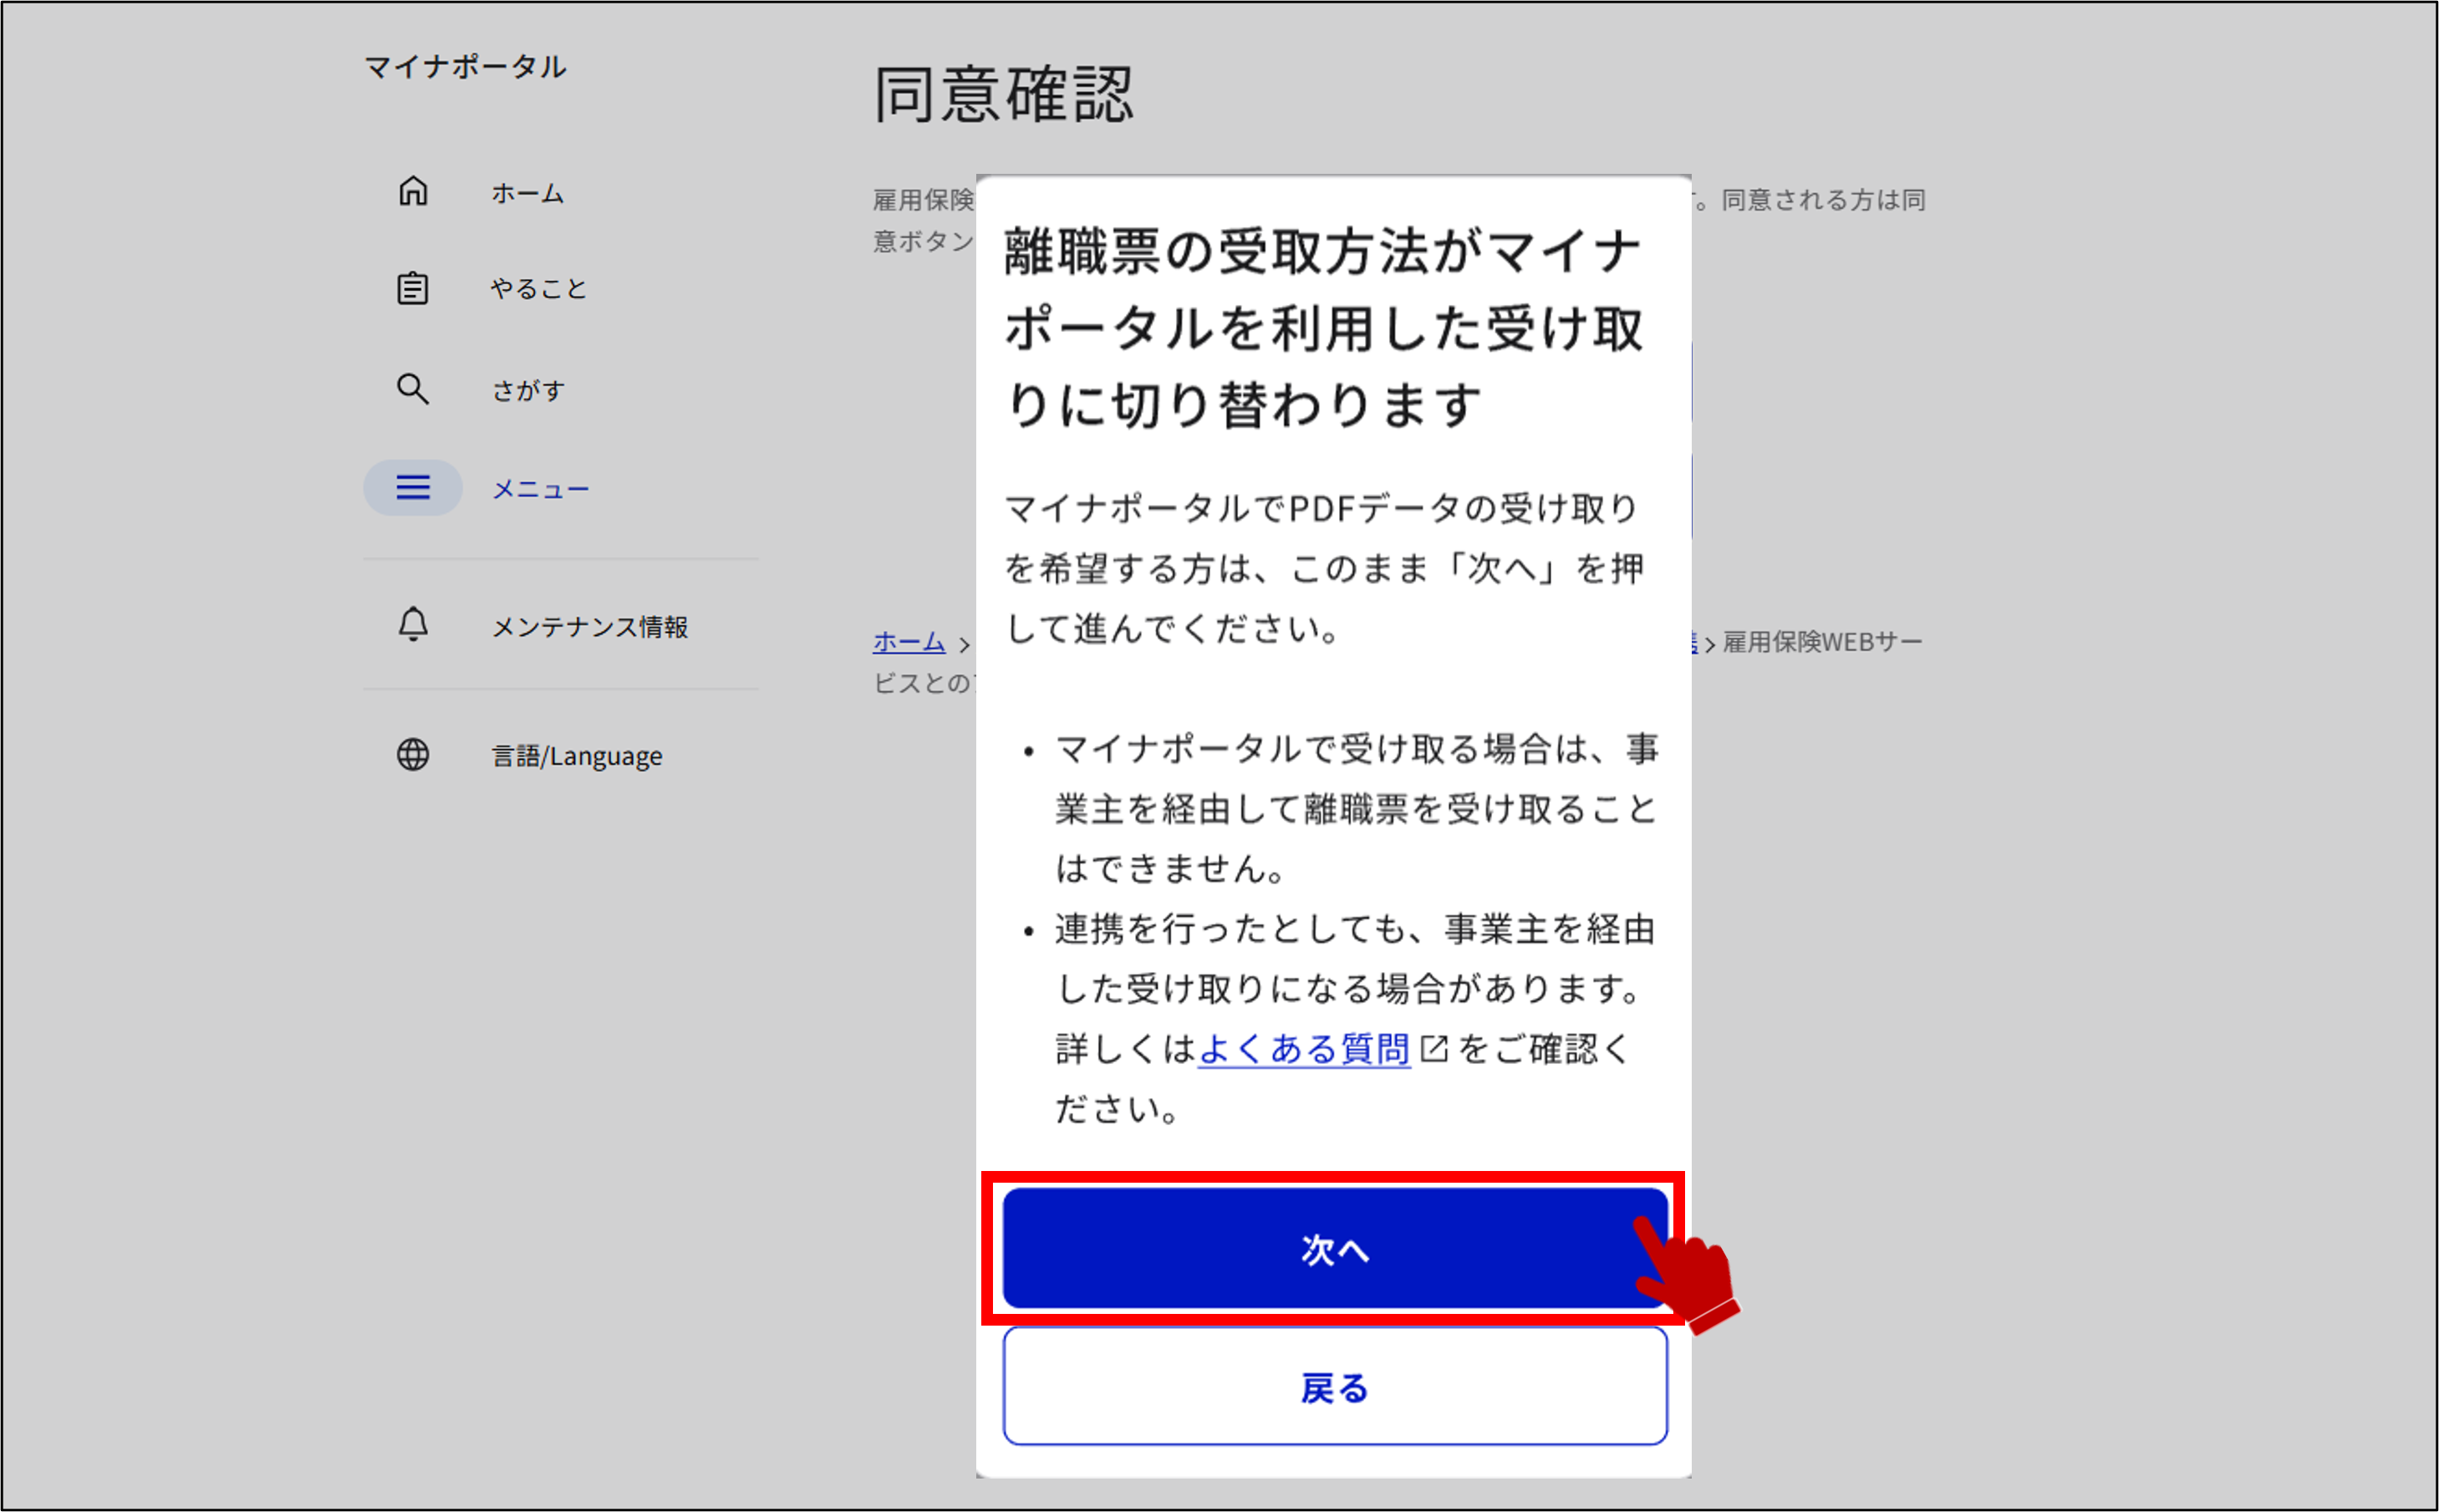Image resolution: width=2439 pixels, height=1512 pixels.
Task: Click the clipboard やること icon
Action: (413, 288)
